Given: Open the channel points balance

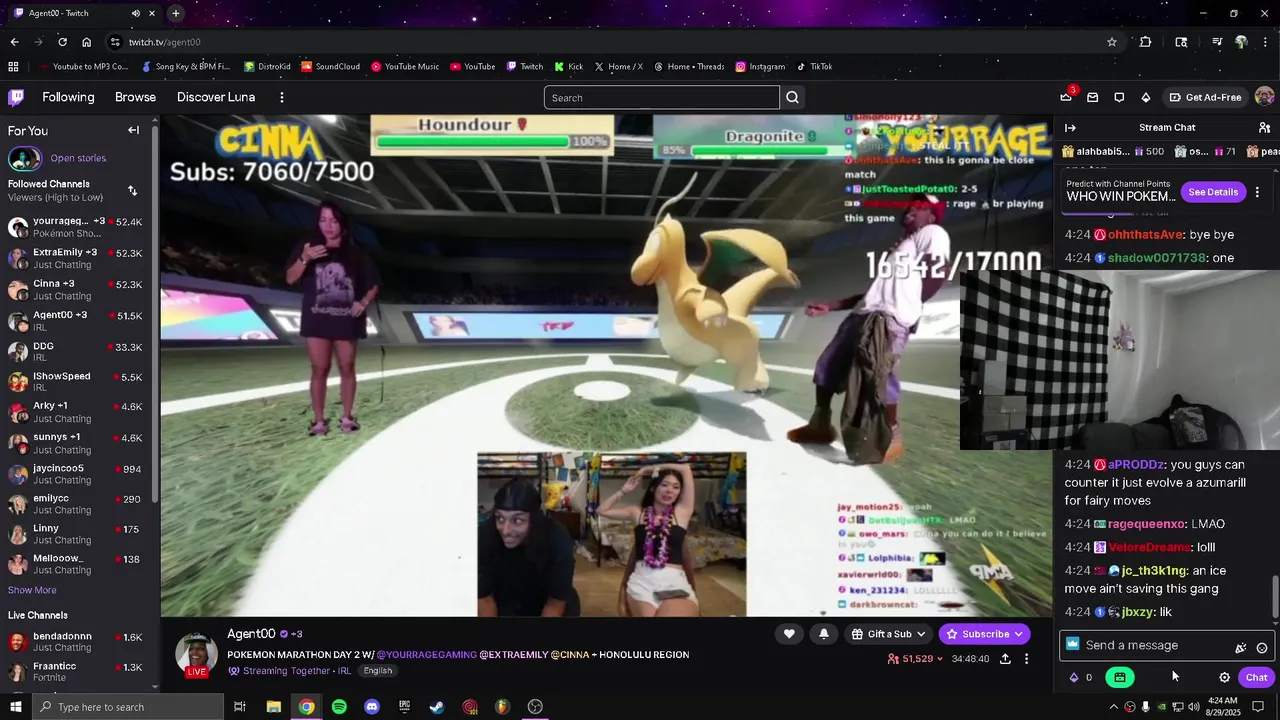Looking at the screenshot, I should click(x=1080, y=677).
